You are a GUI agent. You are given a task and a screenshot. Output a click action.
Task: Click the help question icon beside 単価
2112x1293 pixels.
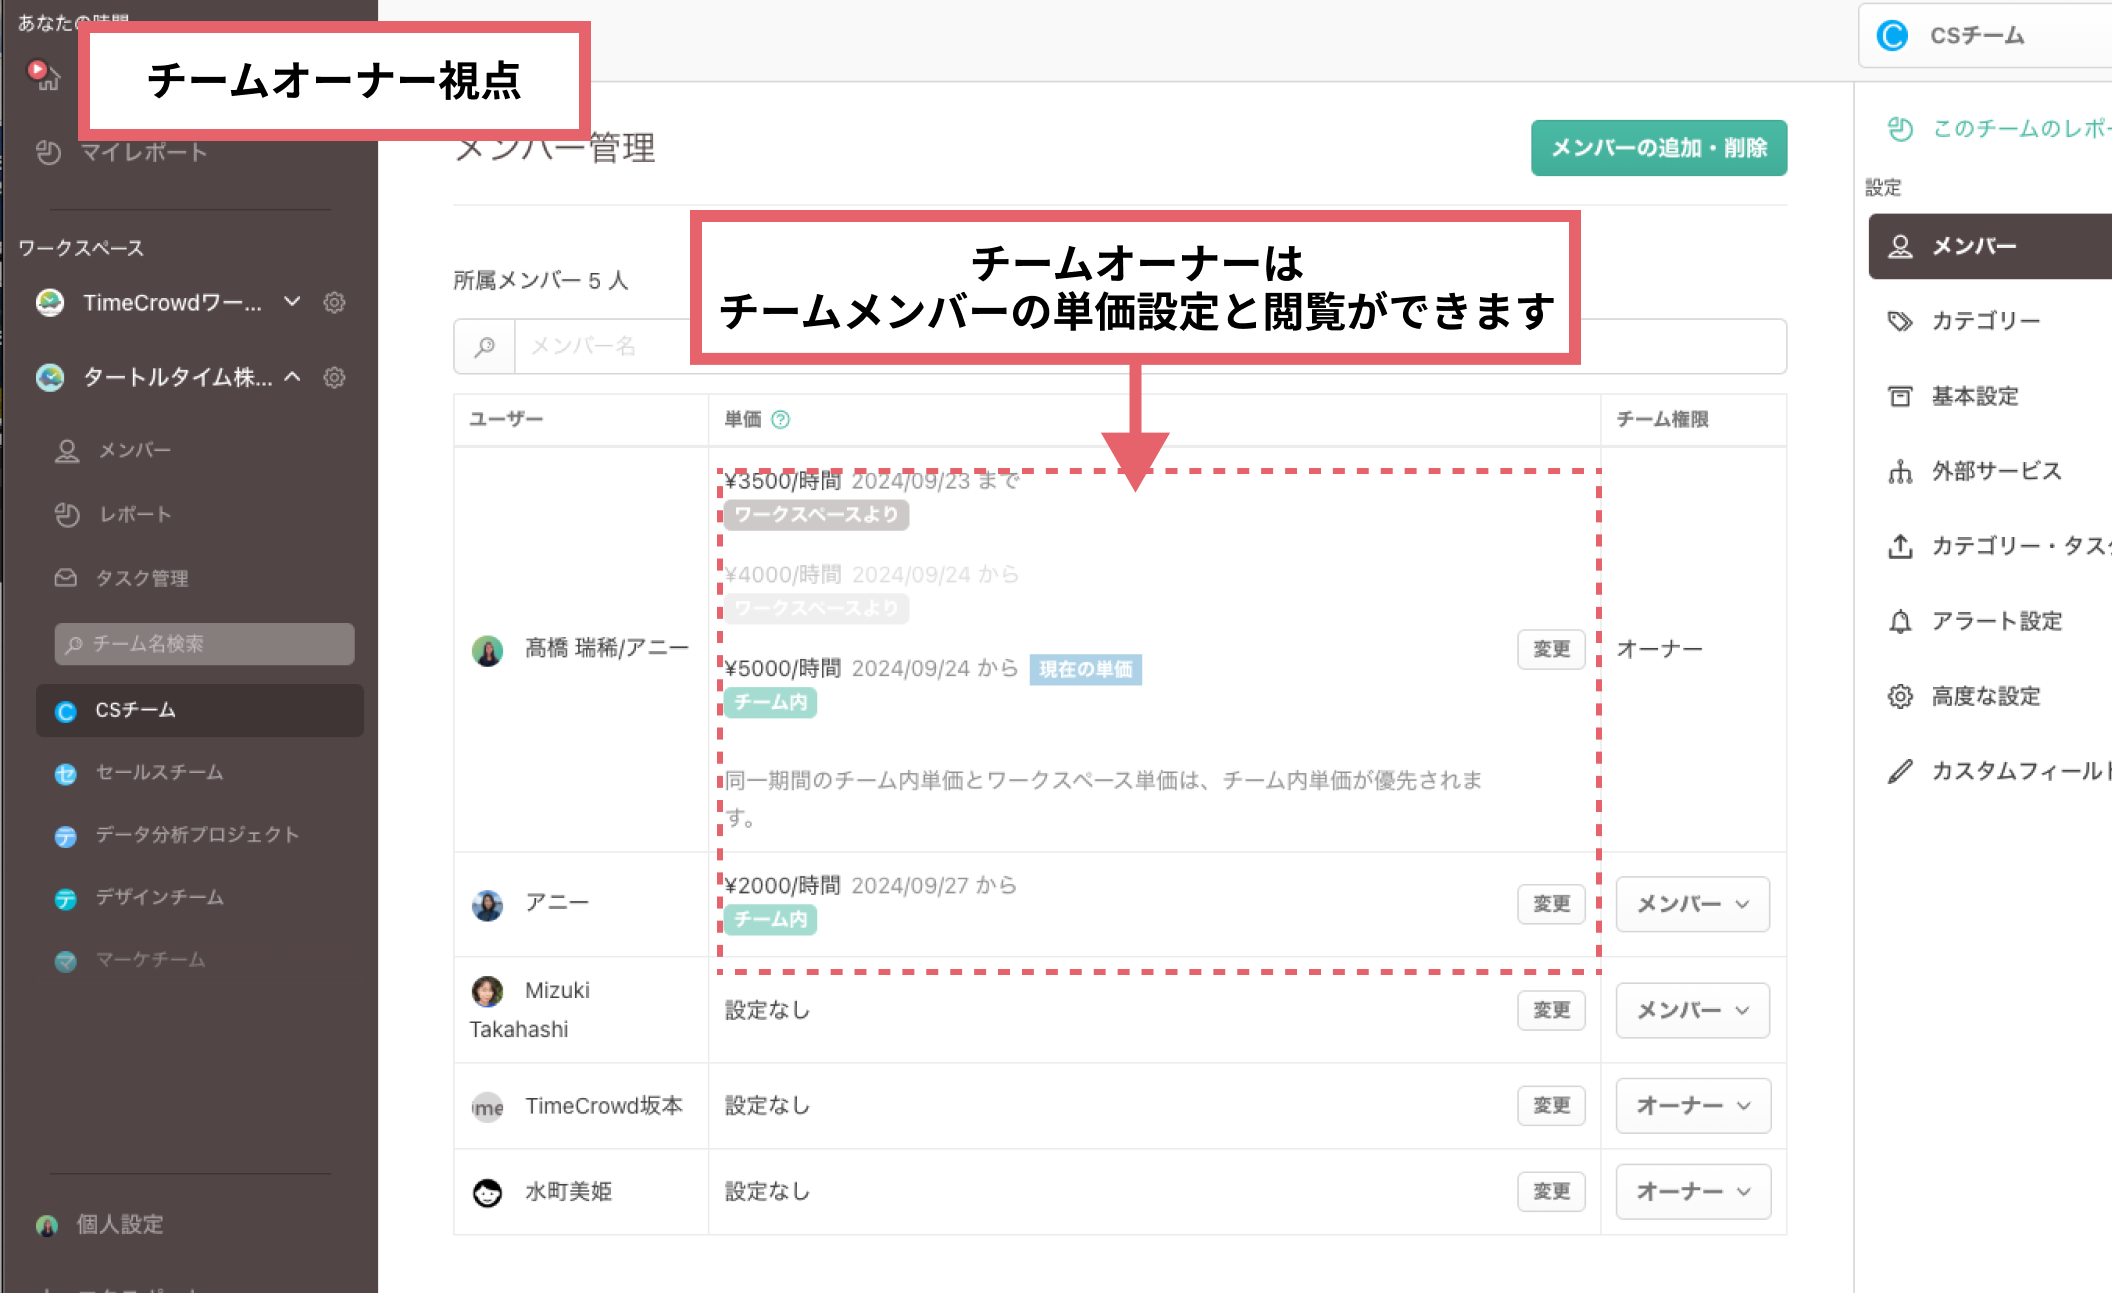(x=781, y=419)
